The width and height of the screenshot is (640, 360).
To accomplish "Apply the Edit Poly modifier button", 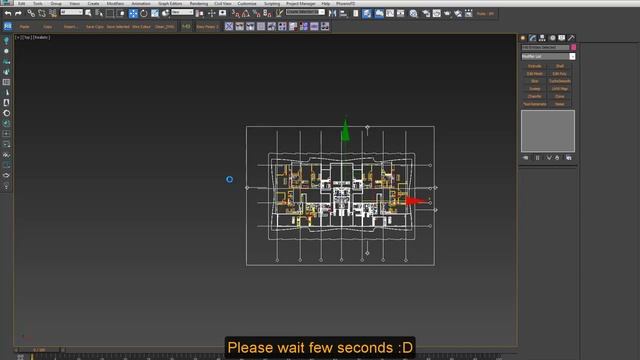I will pos(560,74).
